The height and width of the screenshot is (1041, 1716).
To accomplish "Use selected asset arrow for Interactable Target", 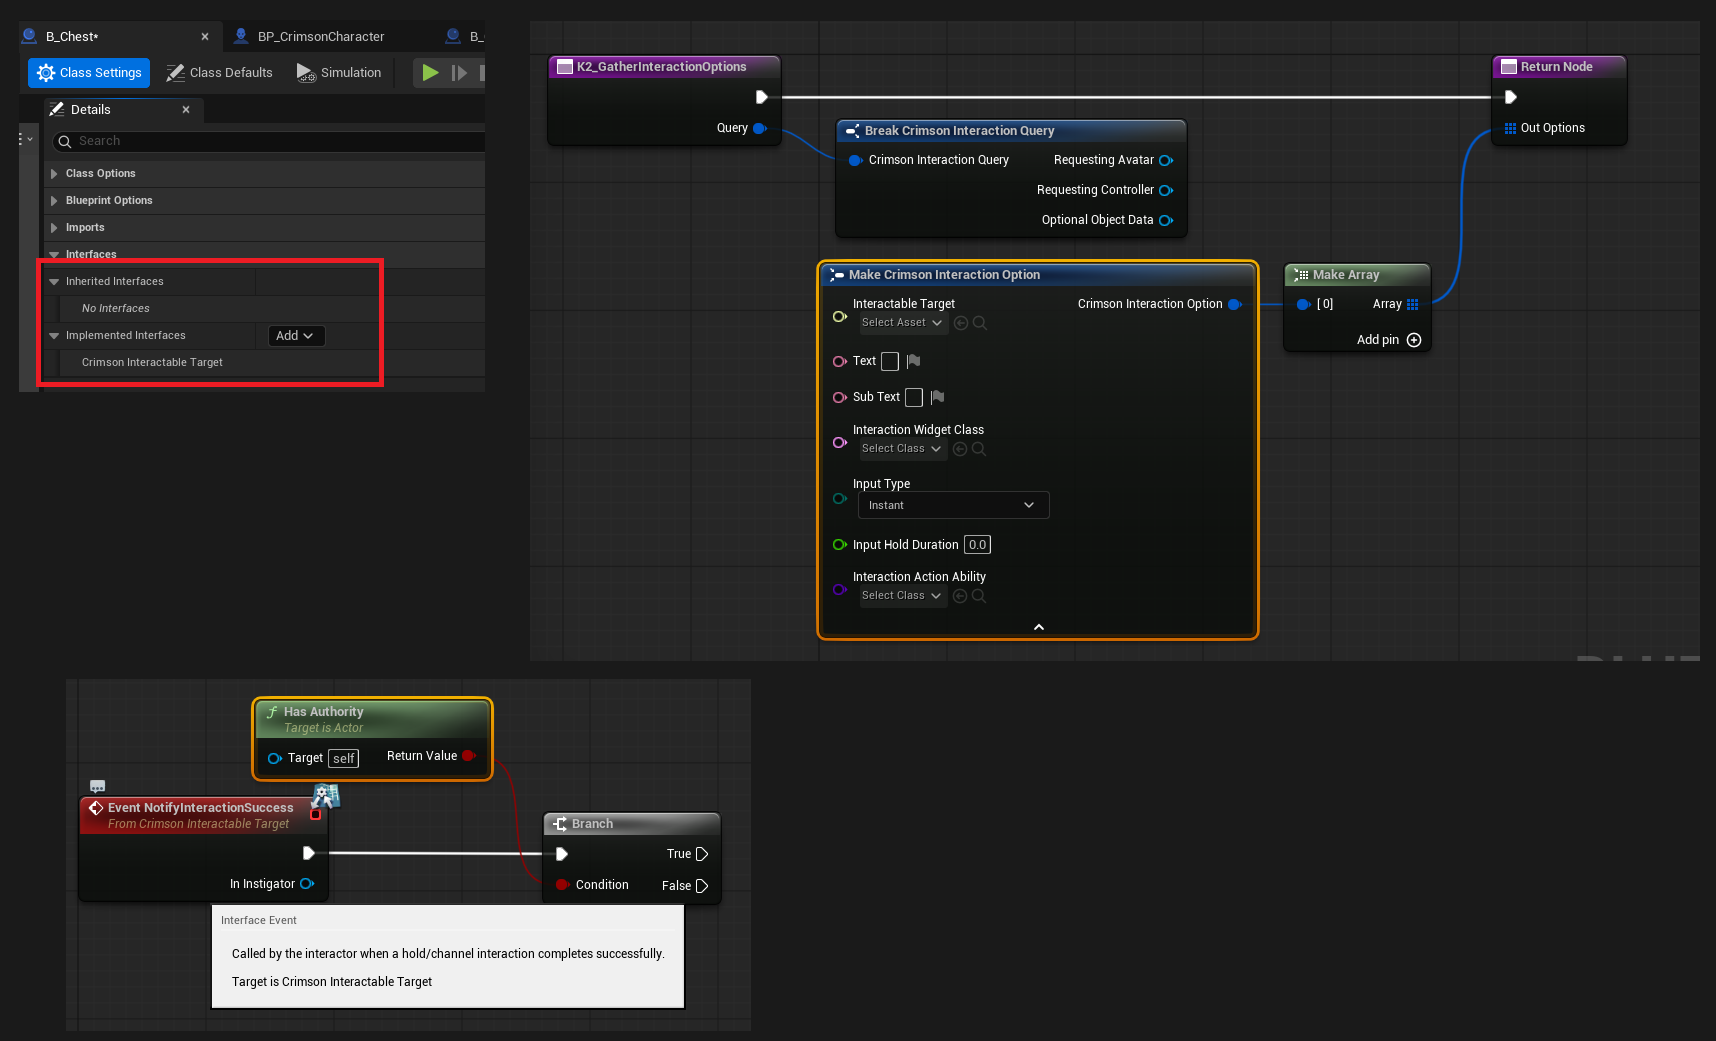I will point(961,323).
